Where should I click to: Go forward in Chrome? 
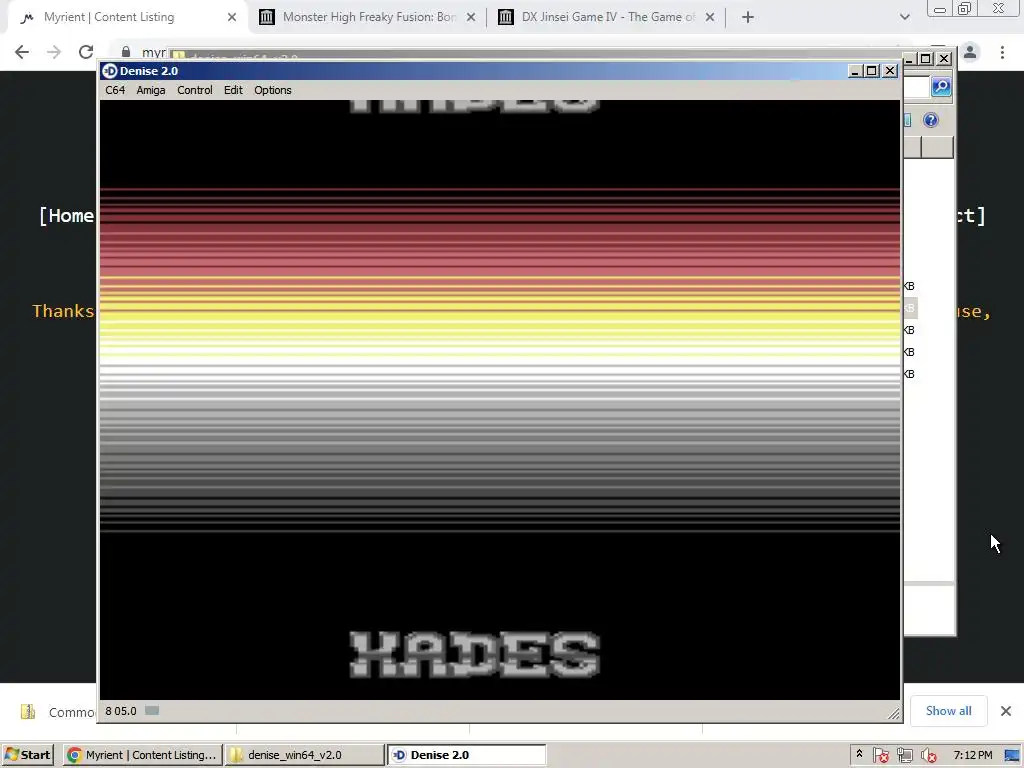pyautogui.click(x=54, y=52)
